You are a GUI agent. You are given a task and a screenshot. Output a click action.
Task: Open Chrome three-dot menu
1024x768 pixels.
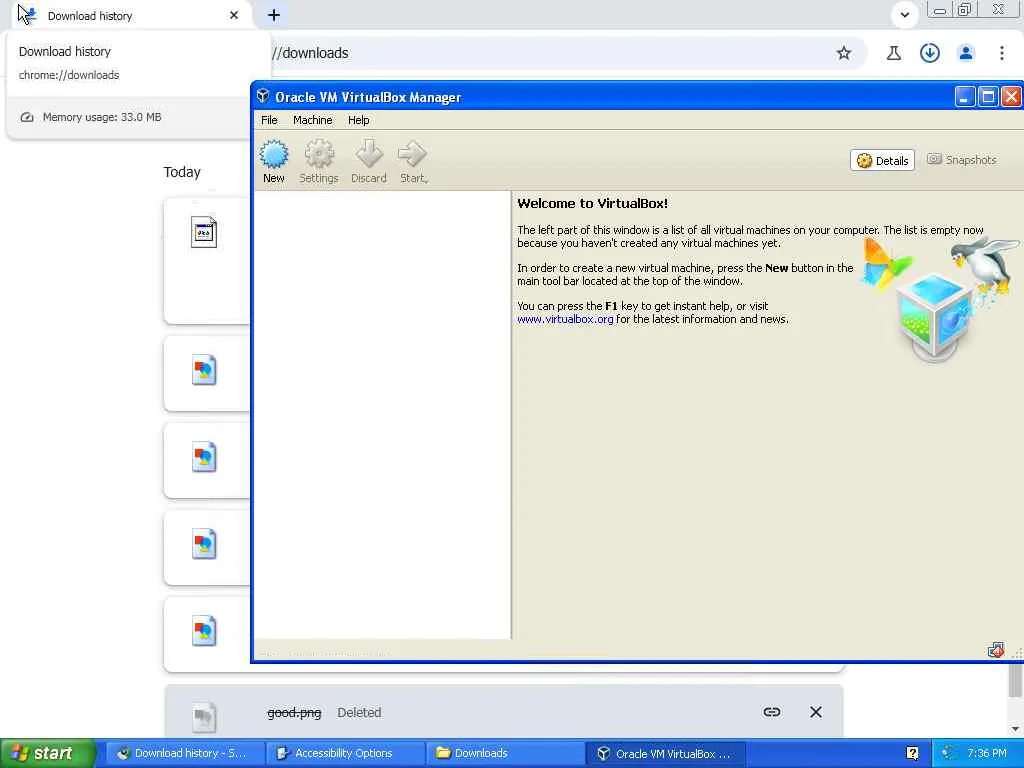1002,53
